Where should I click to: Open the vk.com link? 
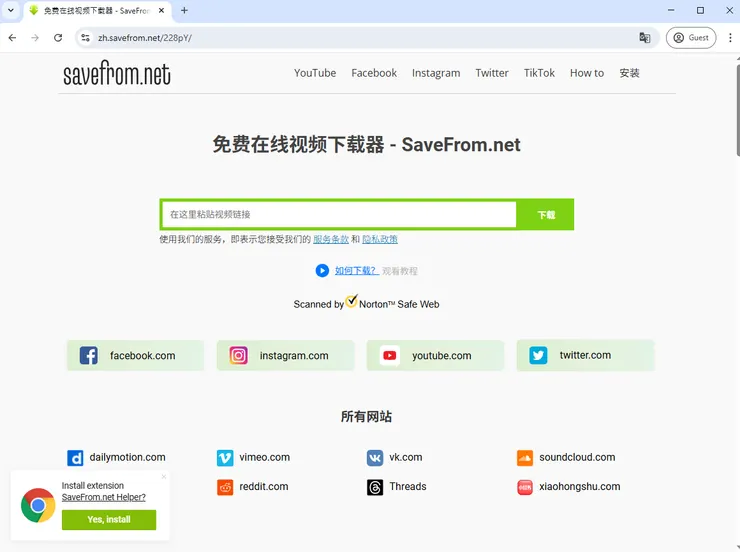(x=405, y=457)
